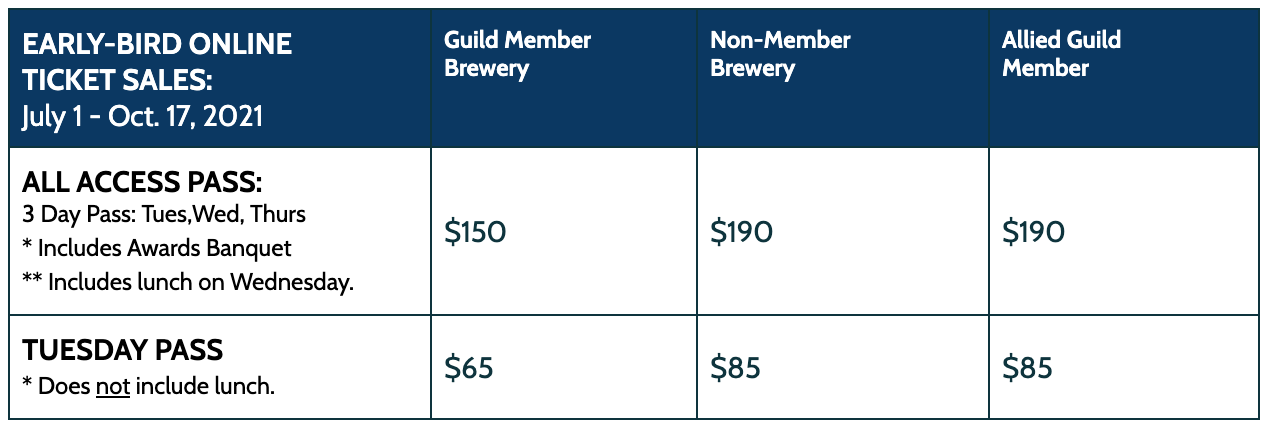Click the Guild Member Brewery column header
This screenshot has width=1268, height=428.
pos(517,54)
